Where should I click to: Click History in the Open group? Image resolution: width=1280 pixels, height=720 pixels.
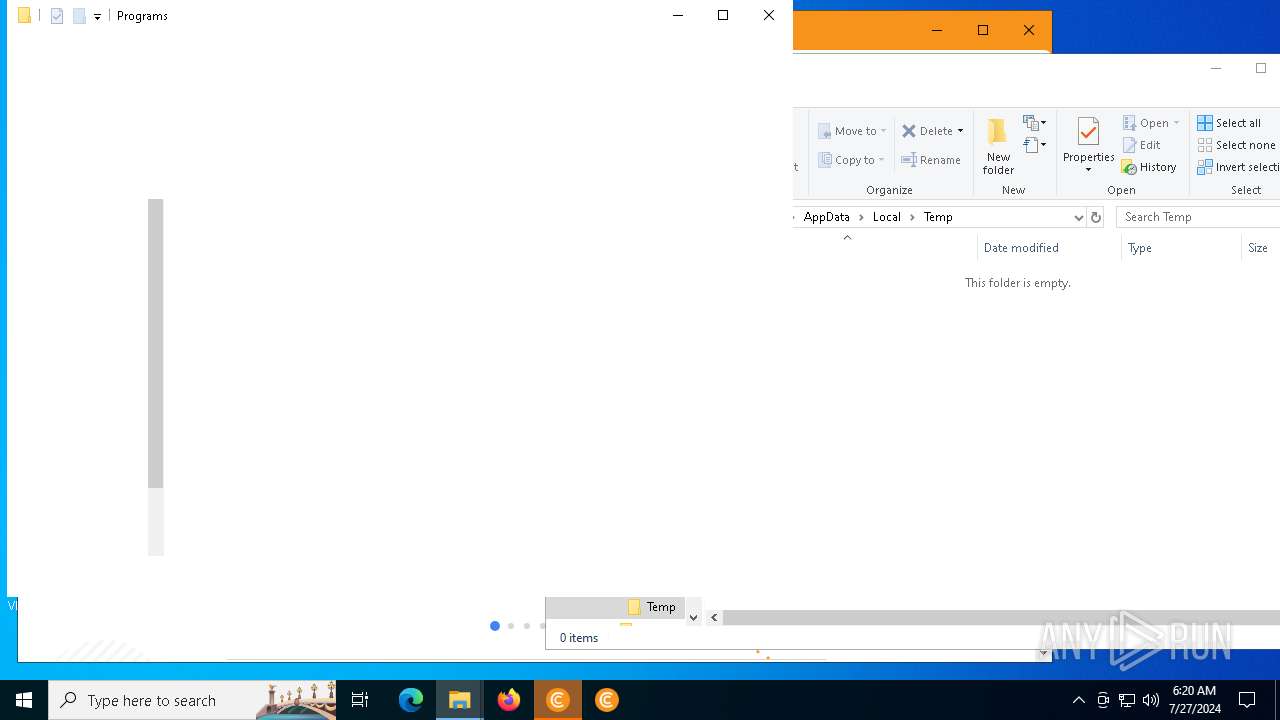point(1149,167)
